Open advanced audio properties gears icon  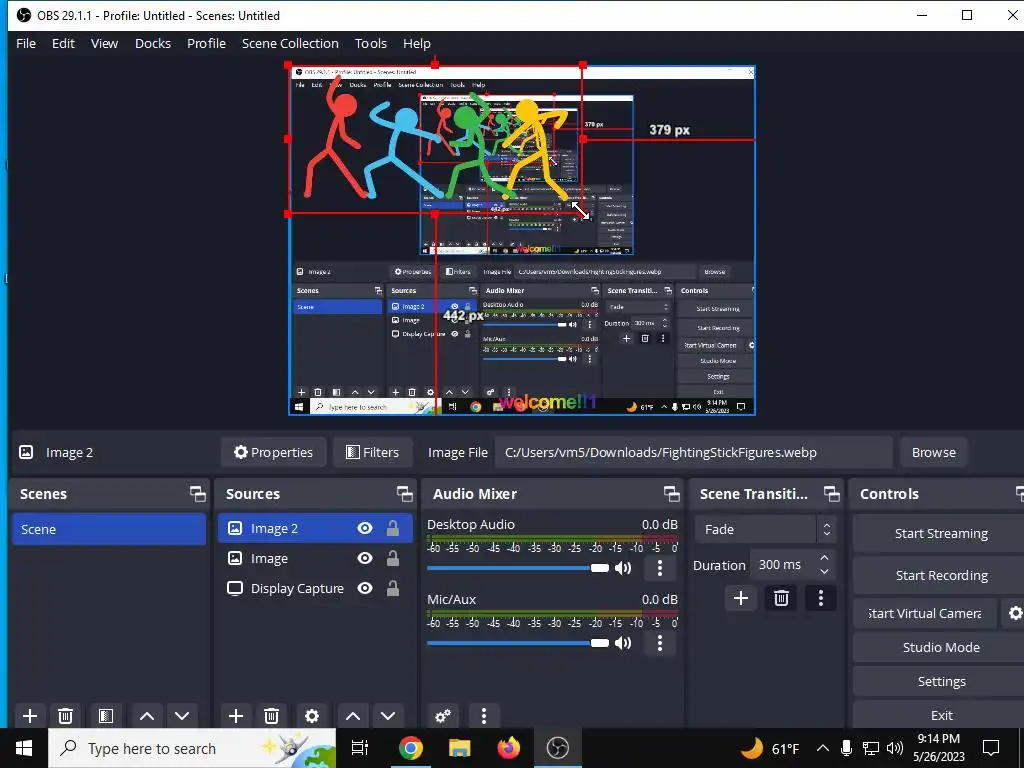click(443, 716)
